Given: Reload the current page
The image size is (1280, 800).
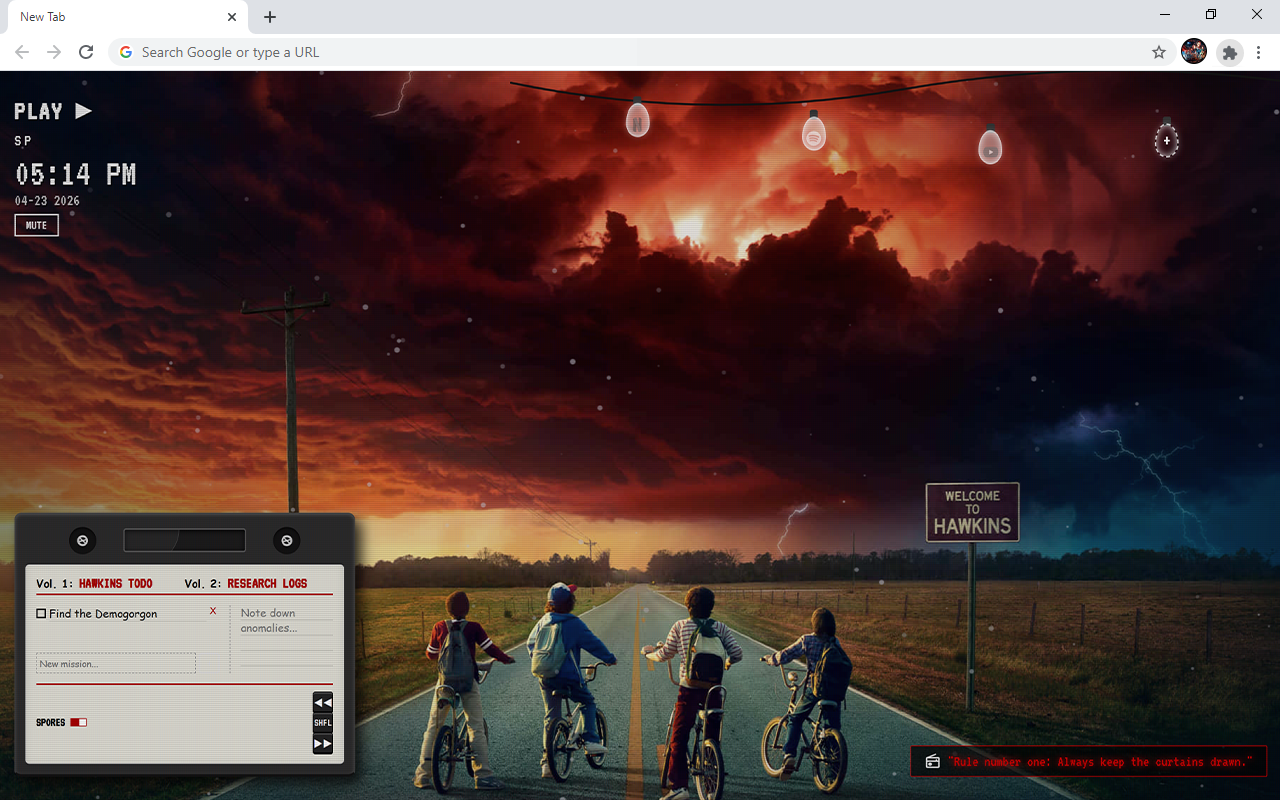Looking at the screenshot, I should click(x=86, y=52).
